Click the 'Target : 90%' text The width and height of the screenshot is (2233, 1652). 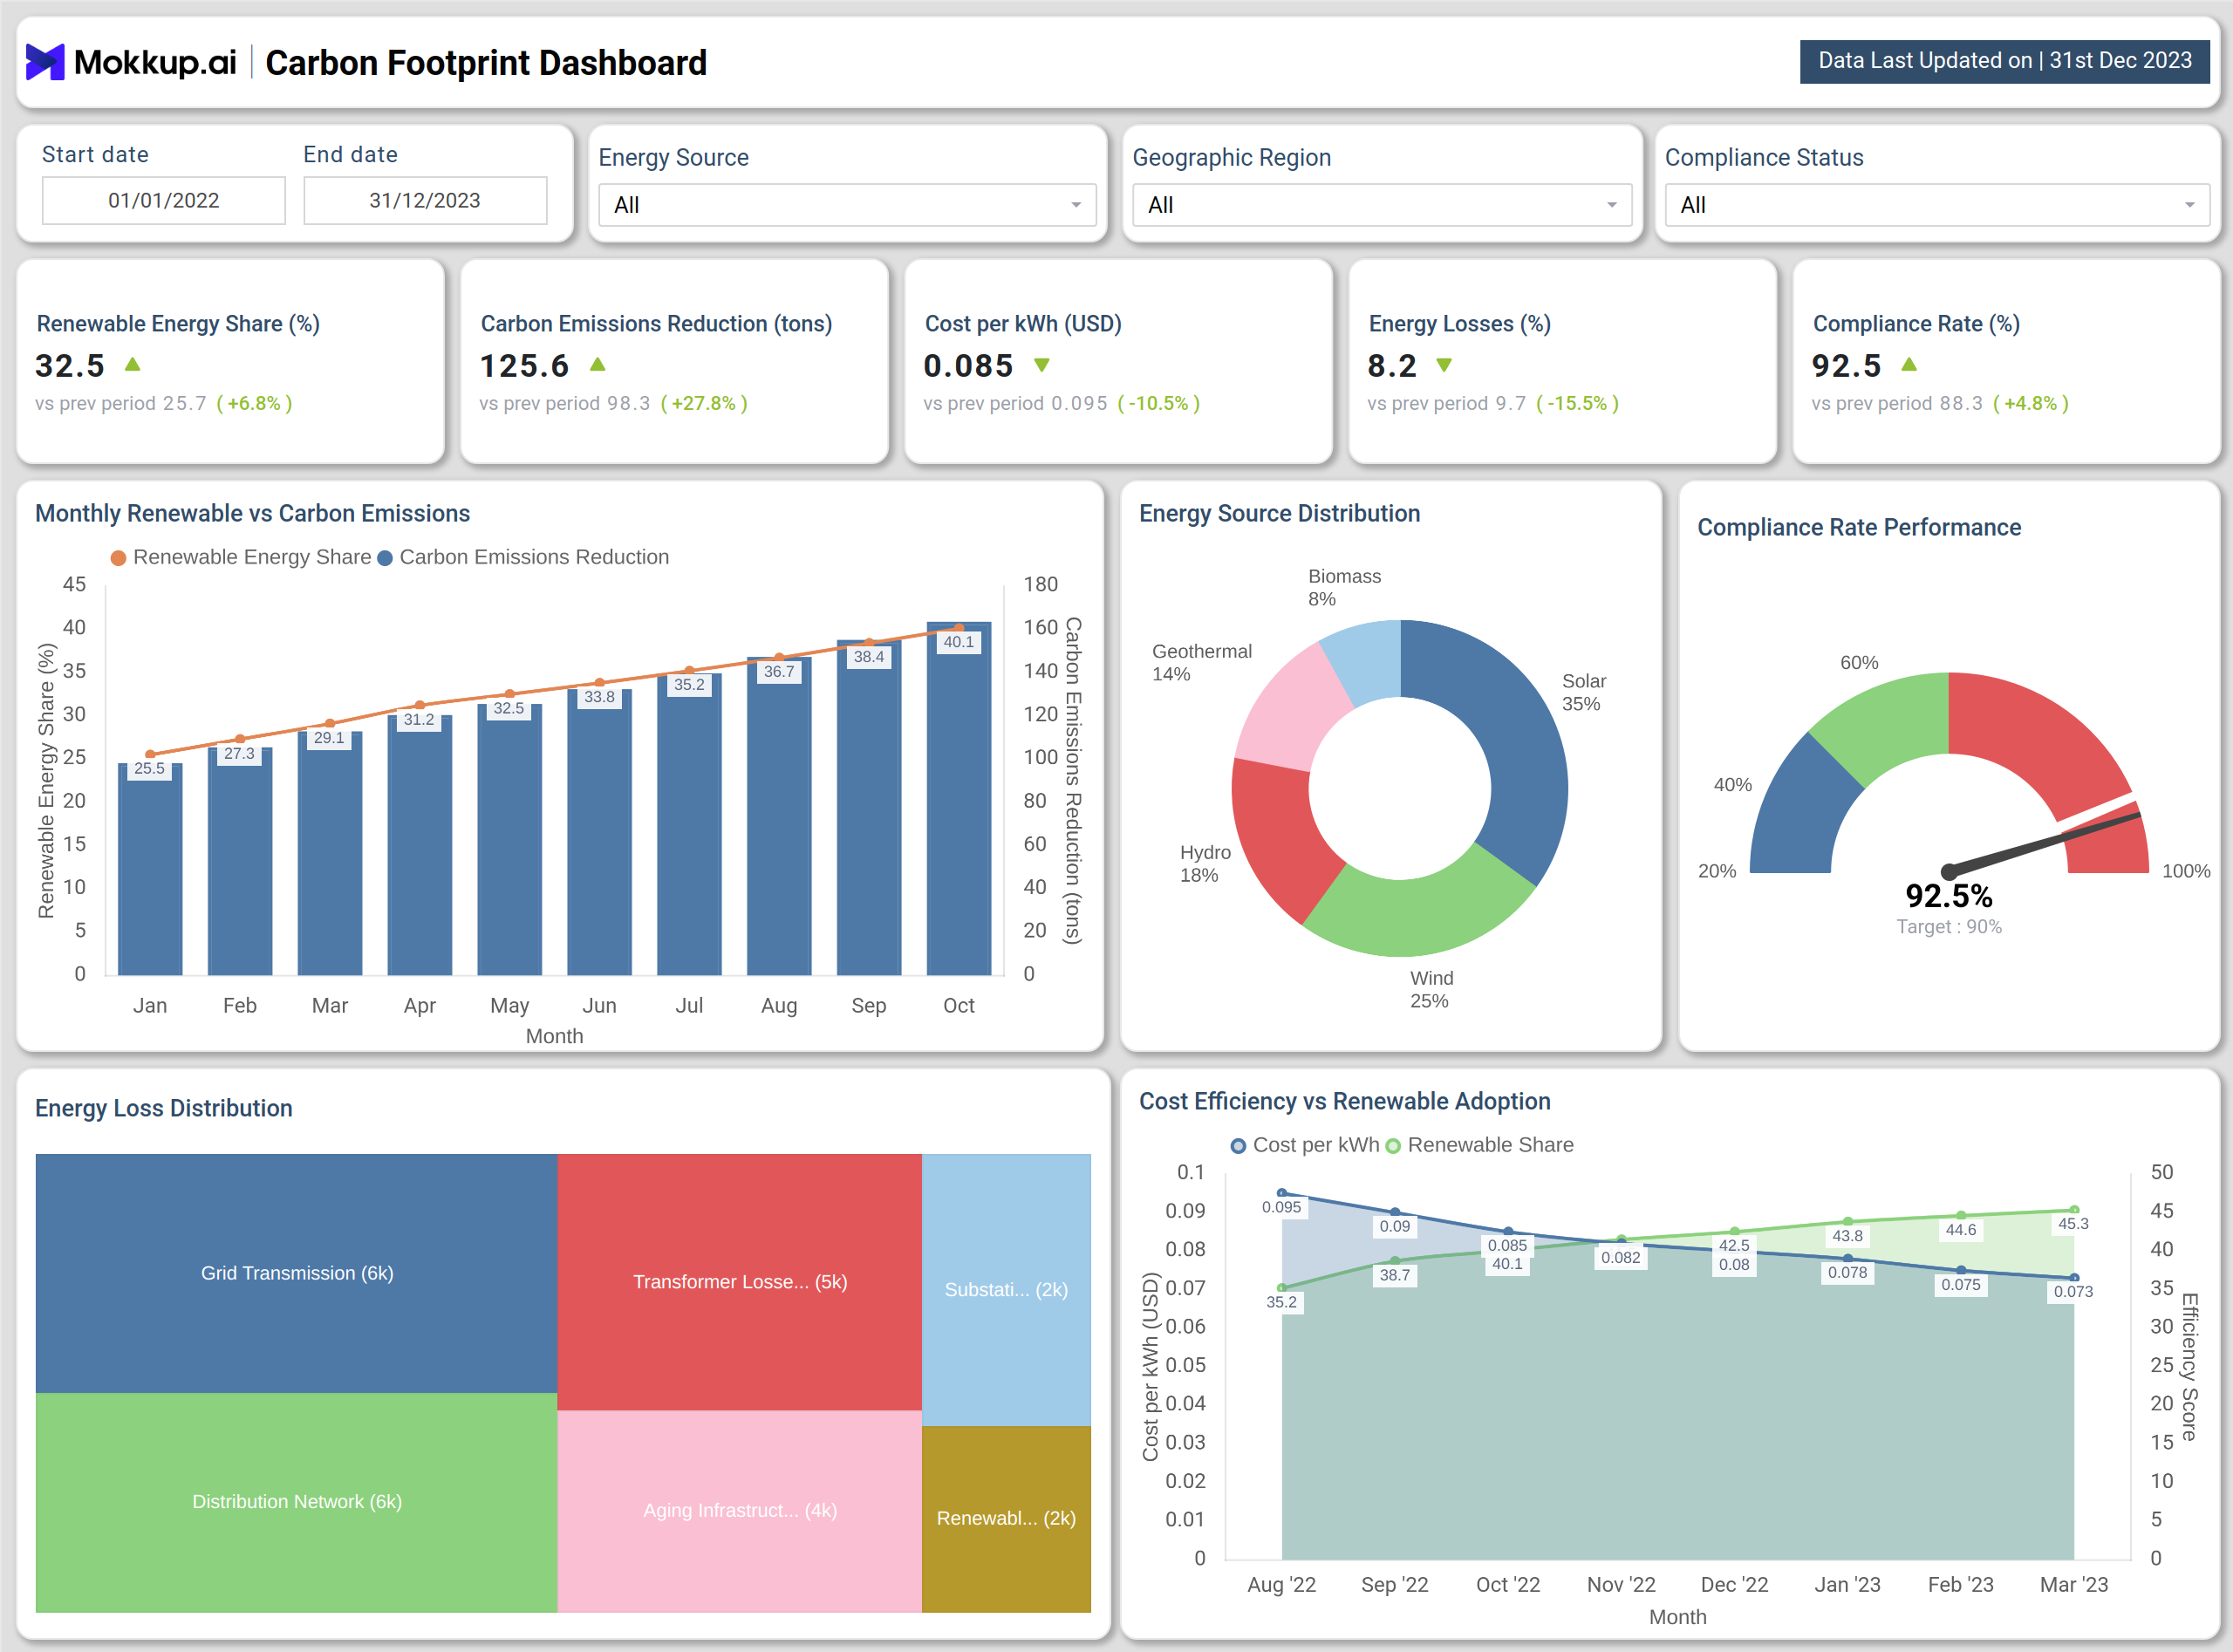click(x=1948, y=927)
